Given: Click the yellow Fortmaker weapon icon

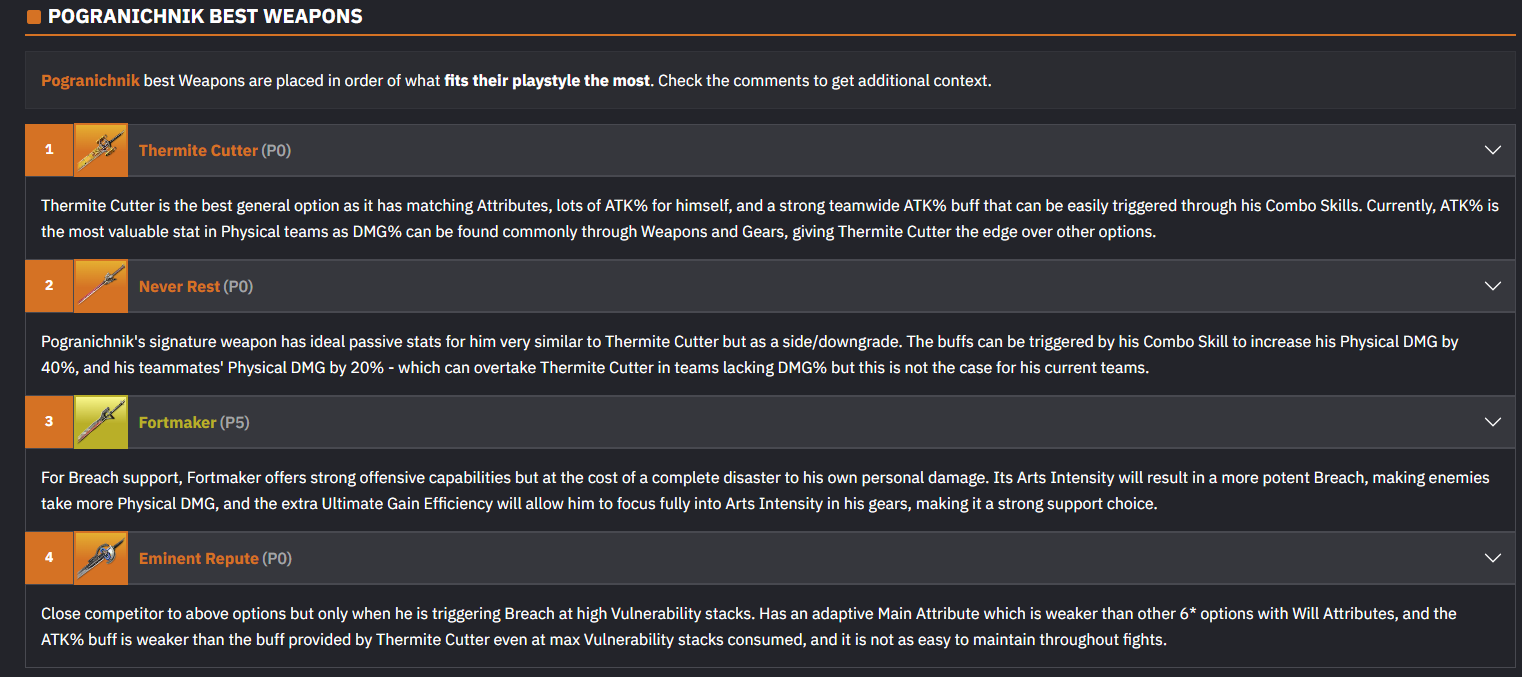Looking at the screenshot, I should 101,422.
